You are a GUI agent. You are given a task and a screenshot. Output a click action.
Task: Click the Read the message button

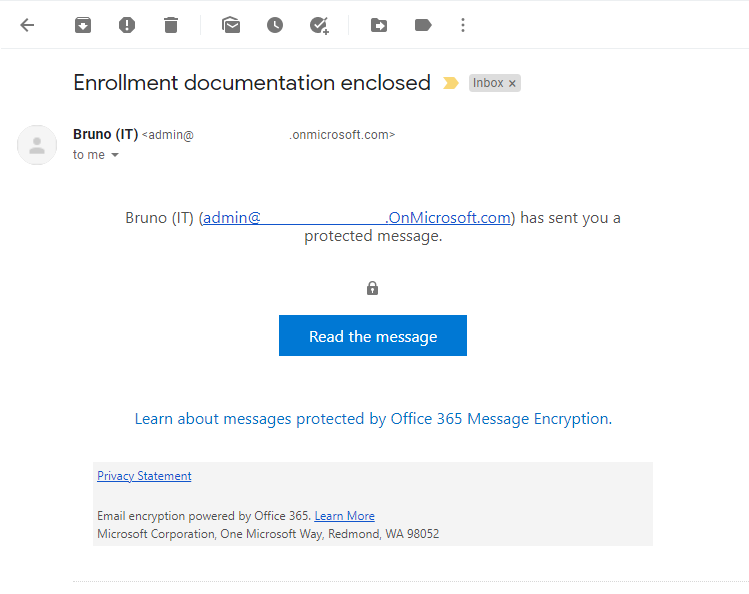373,336
